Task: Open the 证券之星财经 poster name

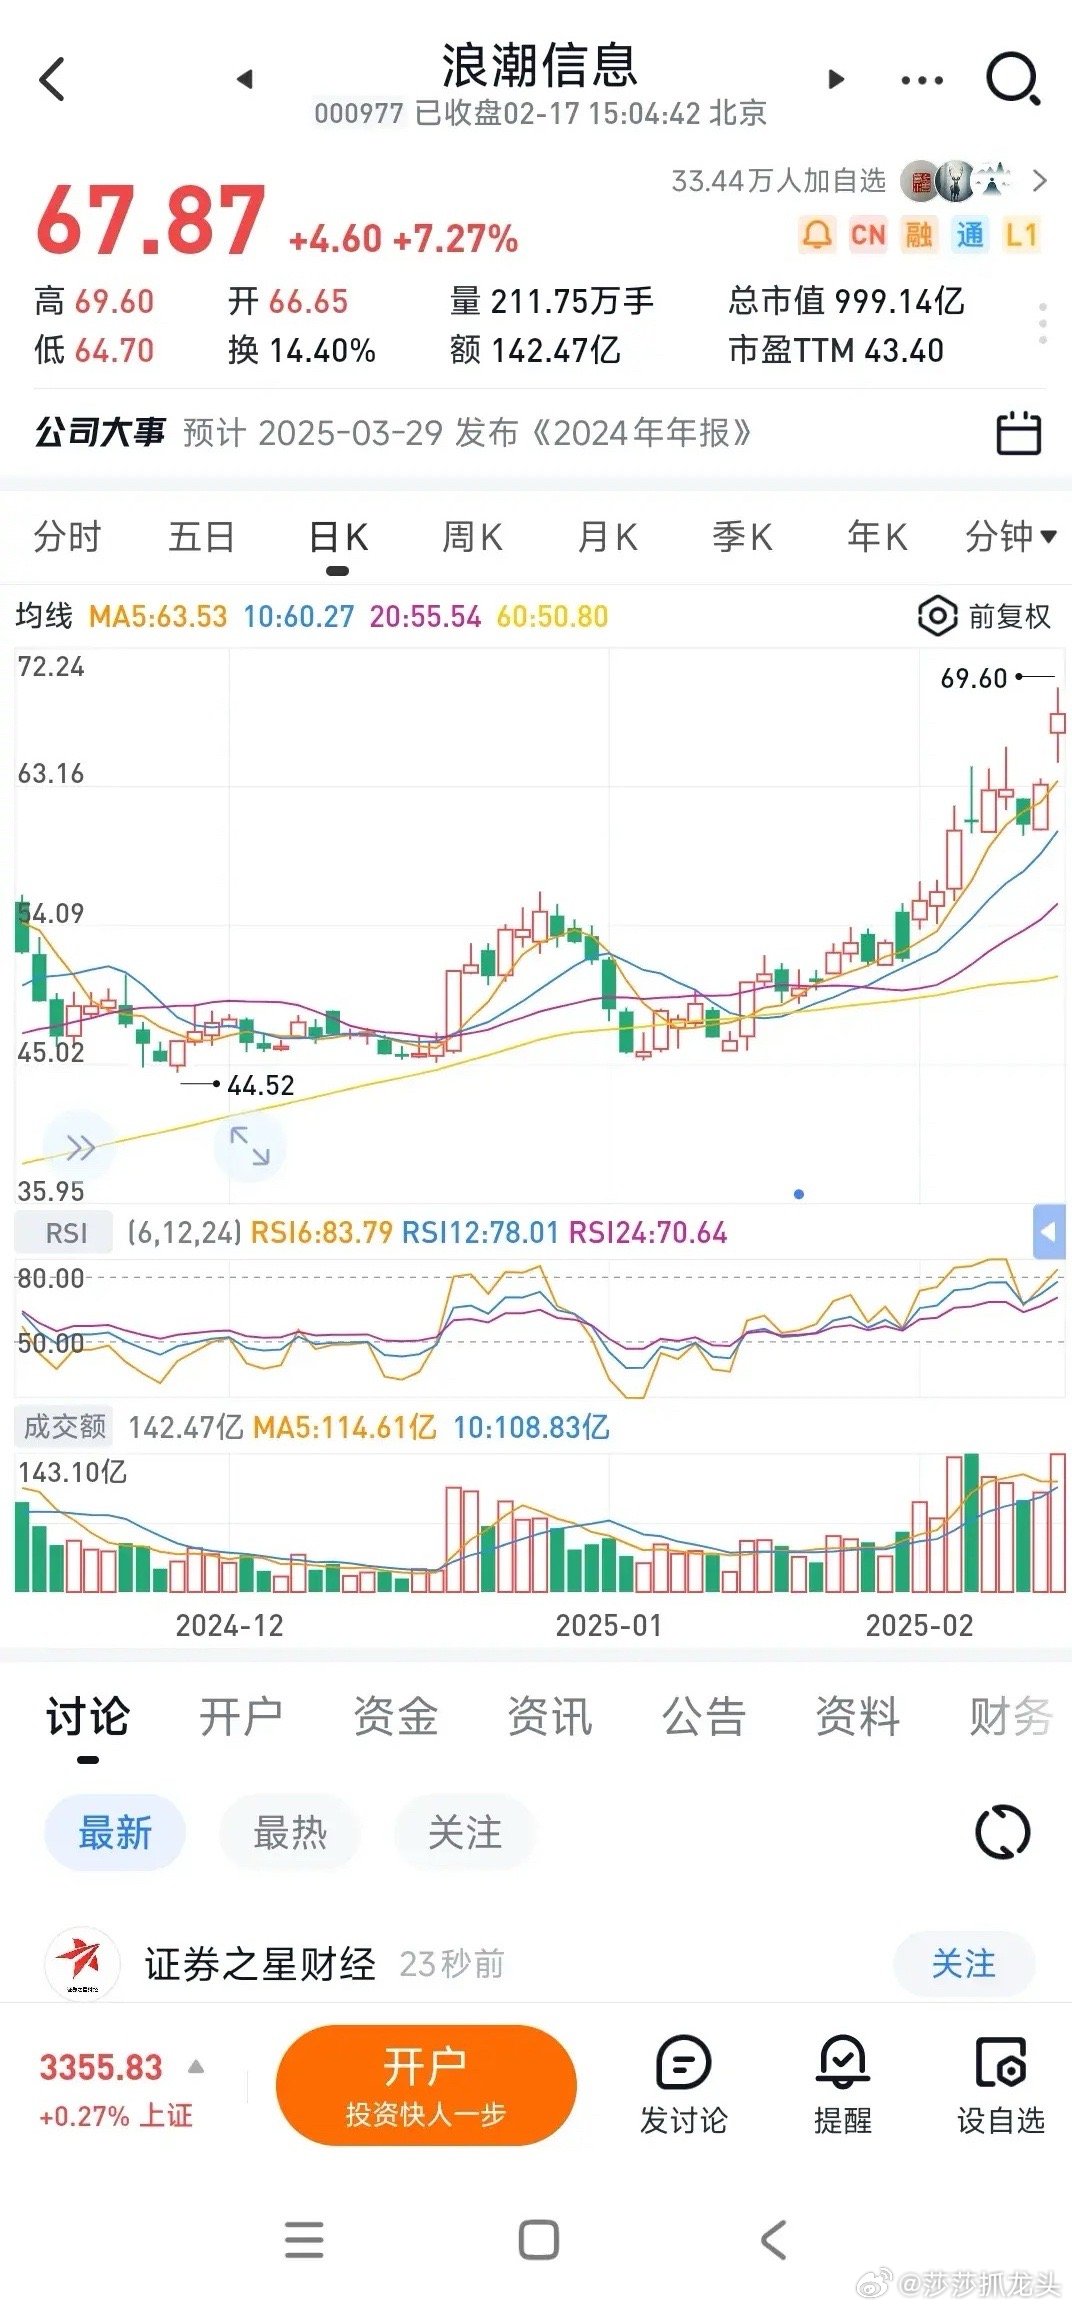Action: (260, 1964)
